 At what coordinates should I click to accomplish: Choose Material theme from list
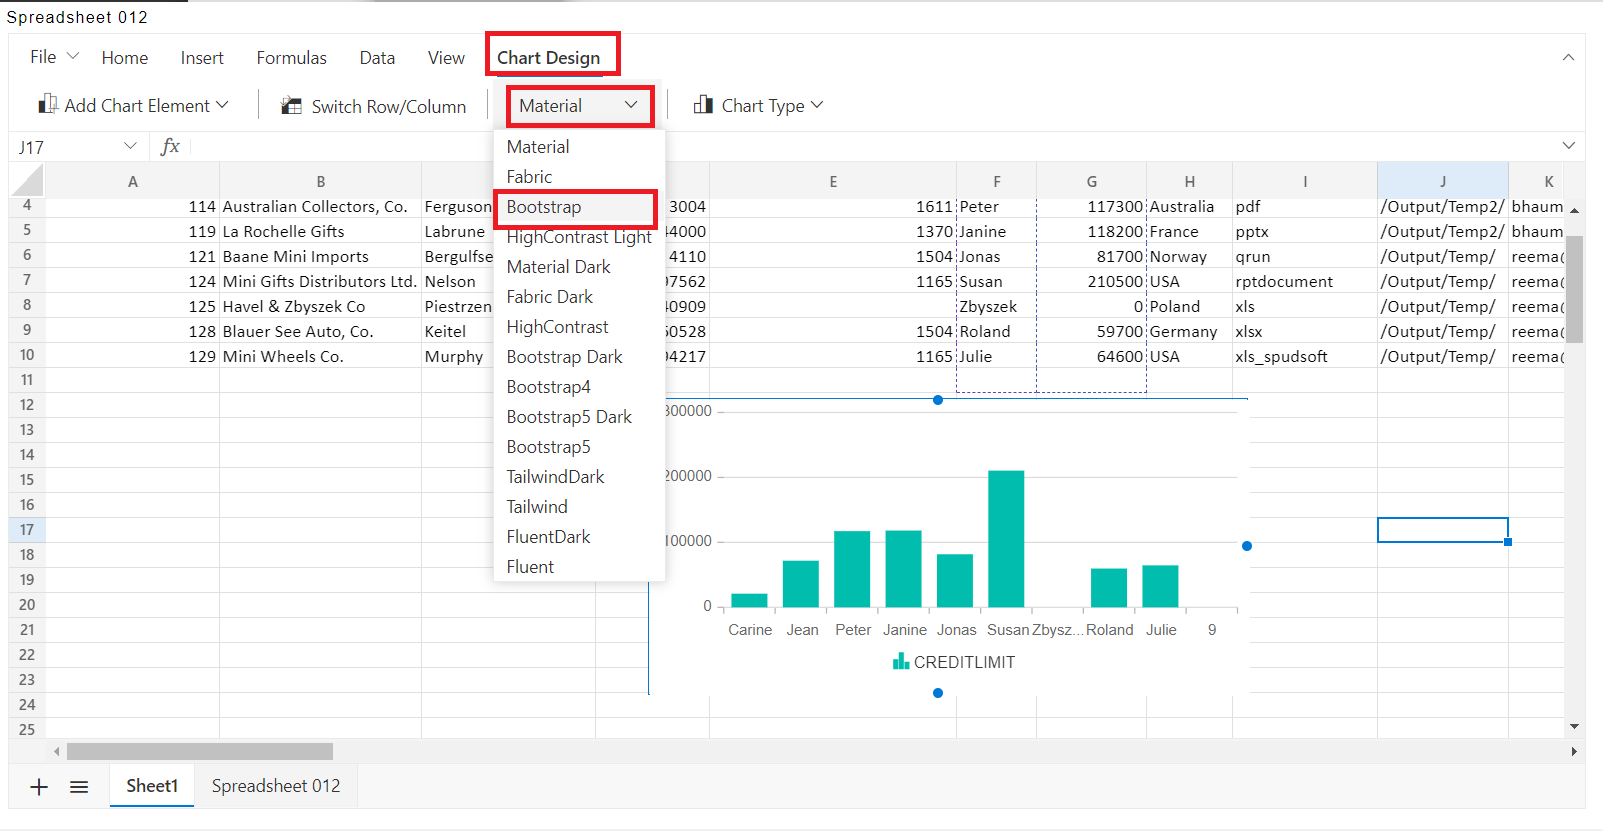579,147
